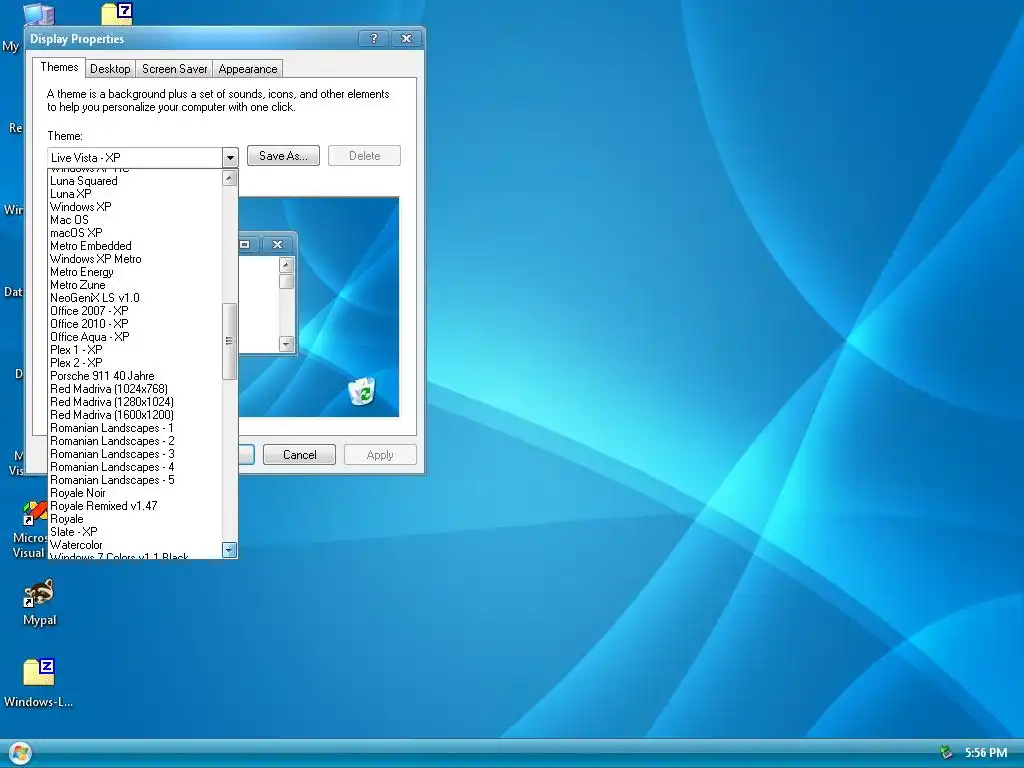Click the list scroll down arrow
Image resolution: width=1024 pixels, height=768 pixels.
pos(229,550)
